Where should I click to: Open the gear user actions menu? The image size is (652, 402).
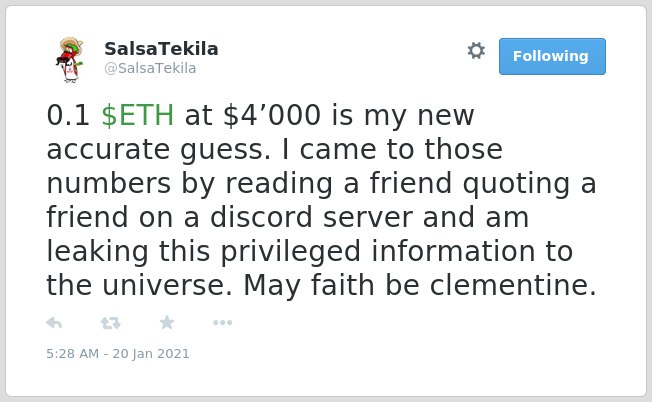[x=476, y=51]
